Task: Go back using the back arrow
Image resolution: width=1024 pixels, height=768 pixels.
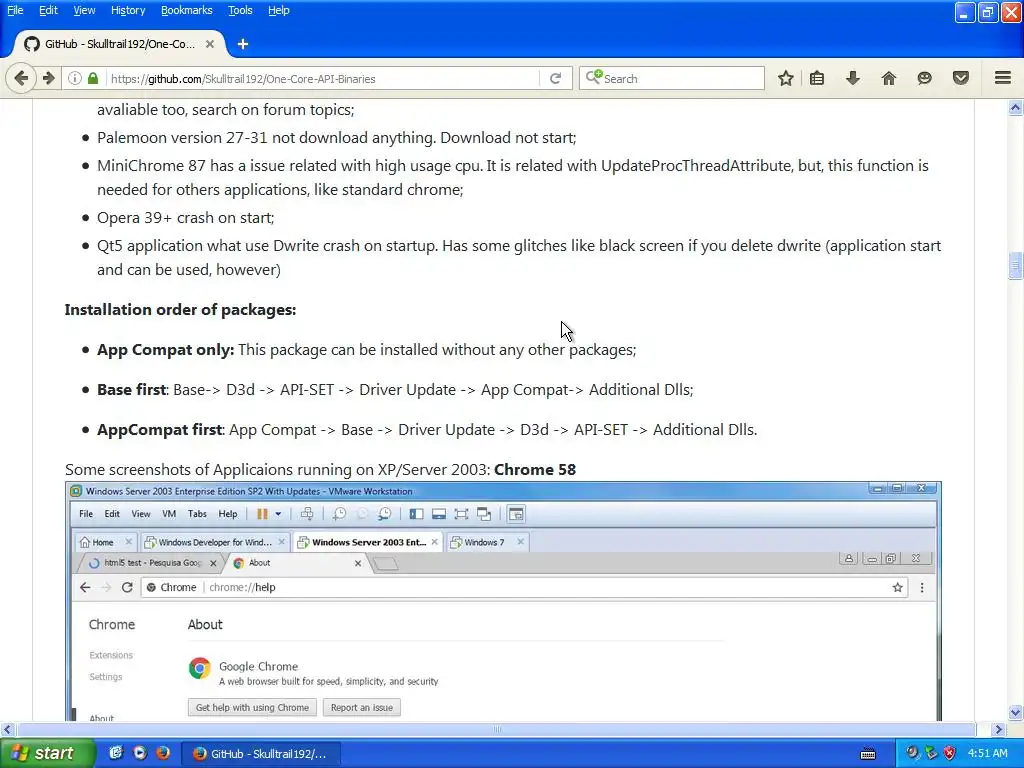Action: tap(21, 78)
